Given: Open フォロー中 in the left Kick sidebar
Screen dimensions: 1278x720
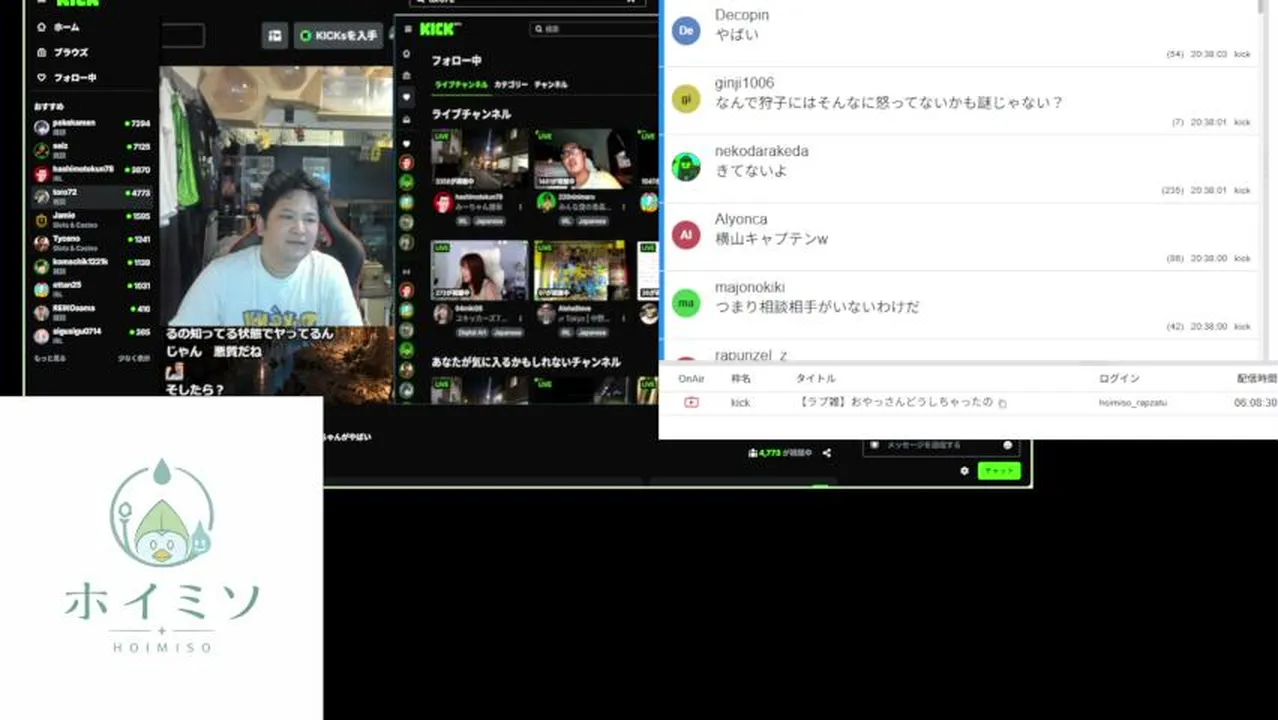Looking at the screenshot, I should pos(66,77).
